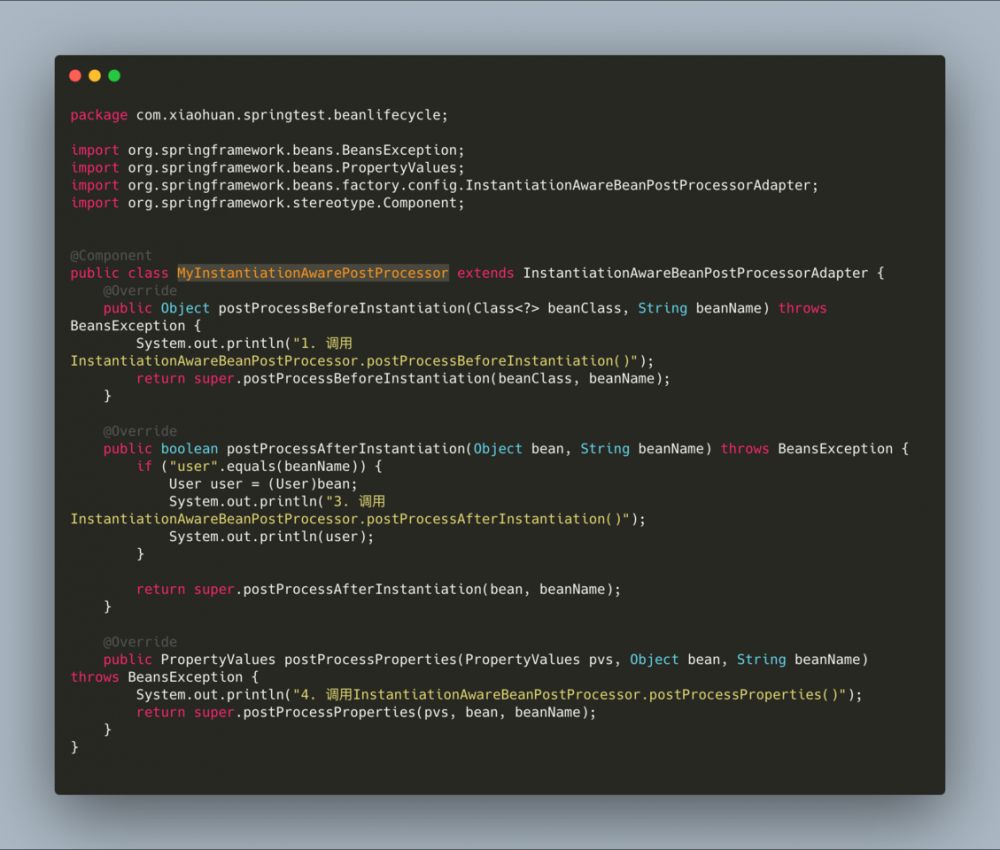Image resolution: width=1000 pixels, height=850 pixels.
Task: Click the string literal starting with "3. 调用
Action: coord(350,511)
